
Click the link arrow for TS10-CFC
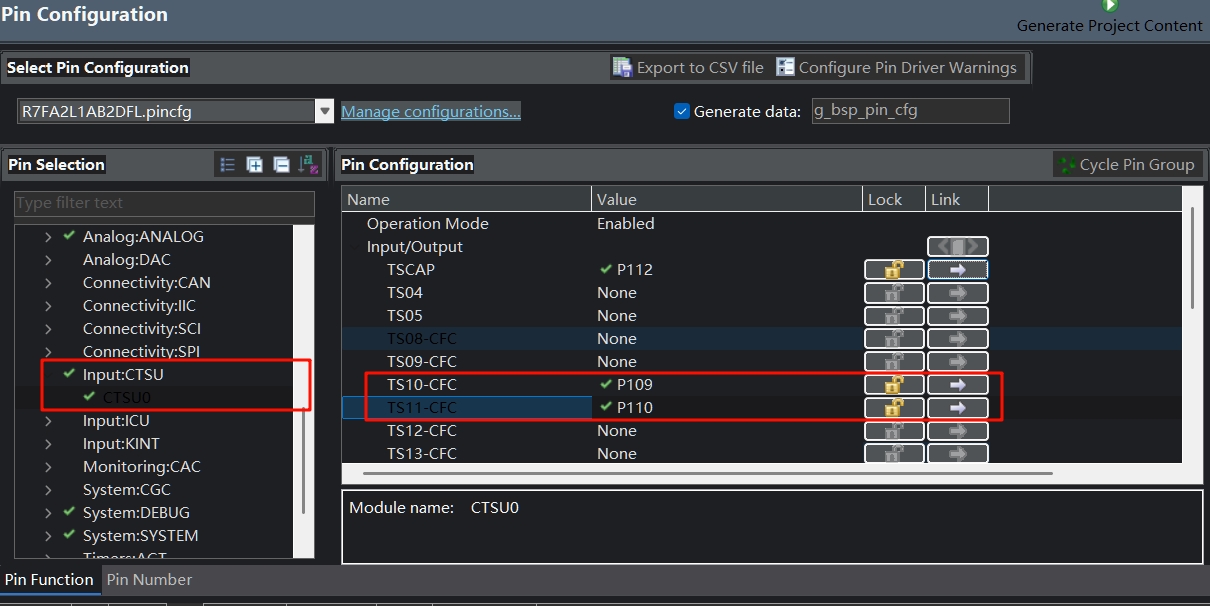click(958, 385)
